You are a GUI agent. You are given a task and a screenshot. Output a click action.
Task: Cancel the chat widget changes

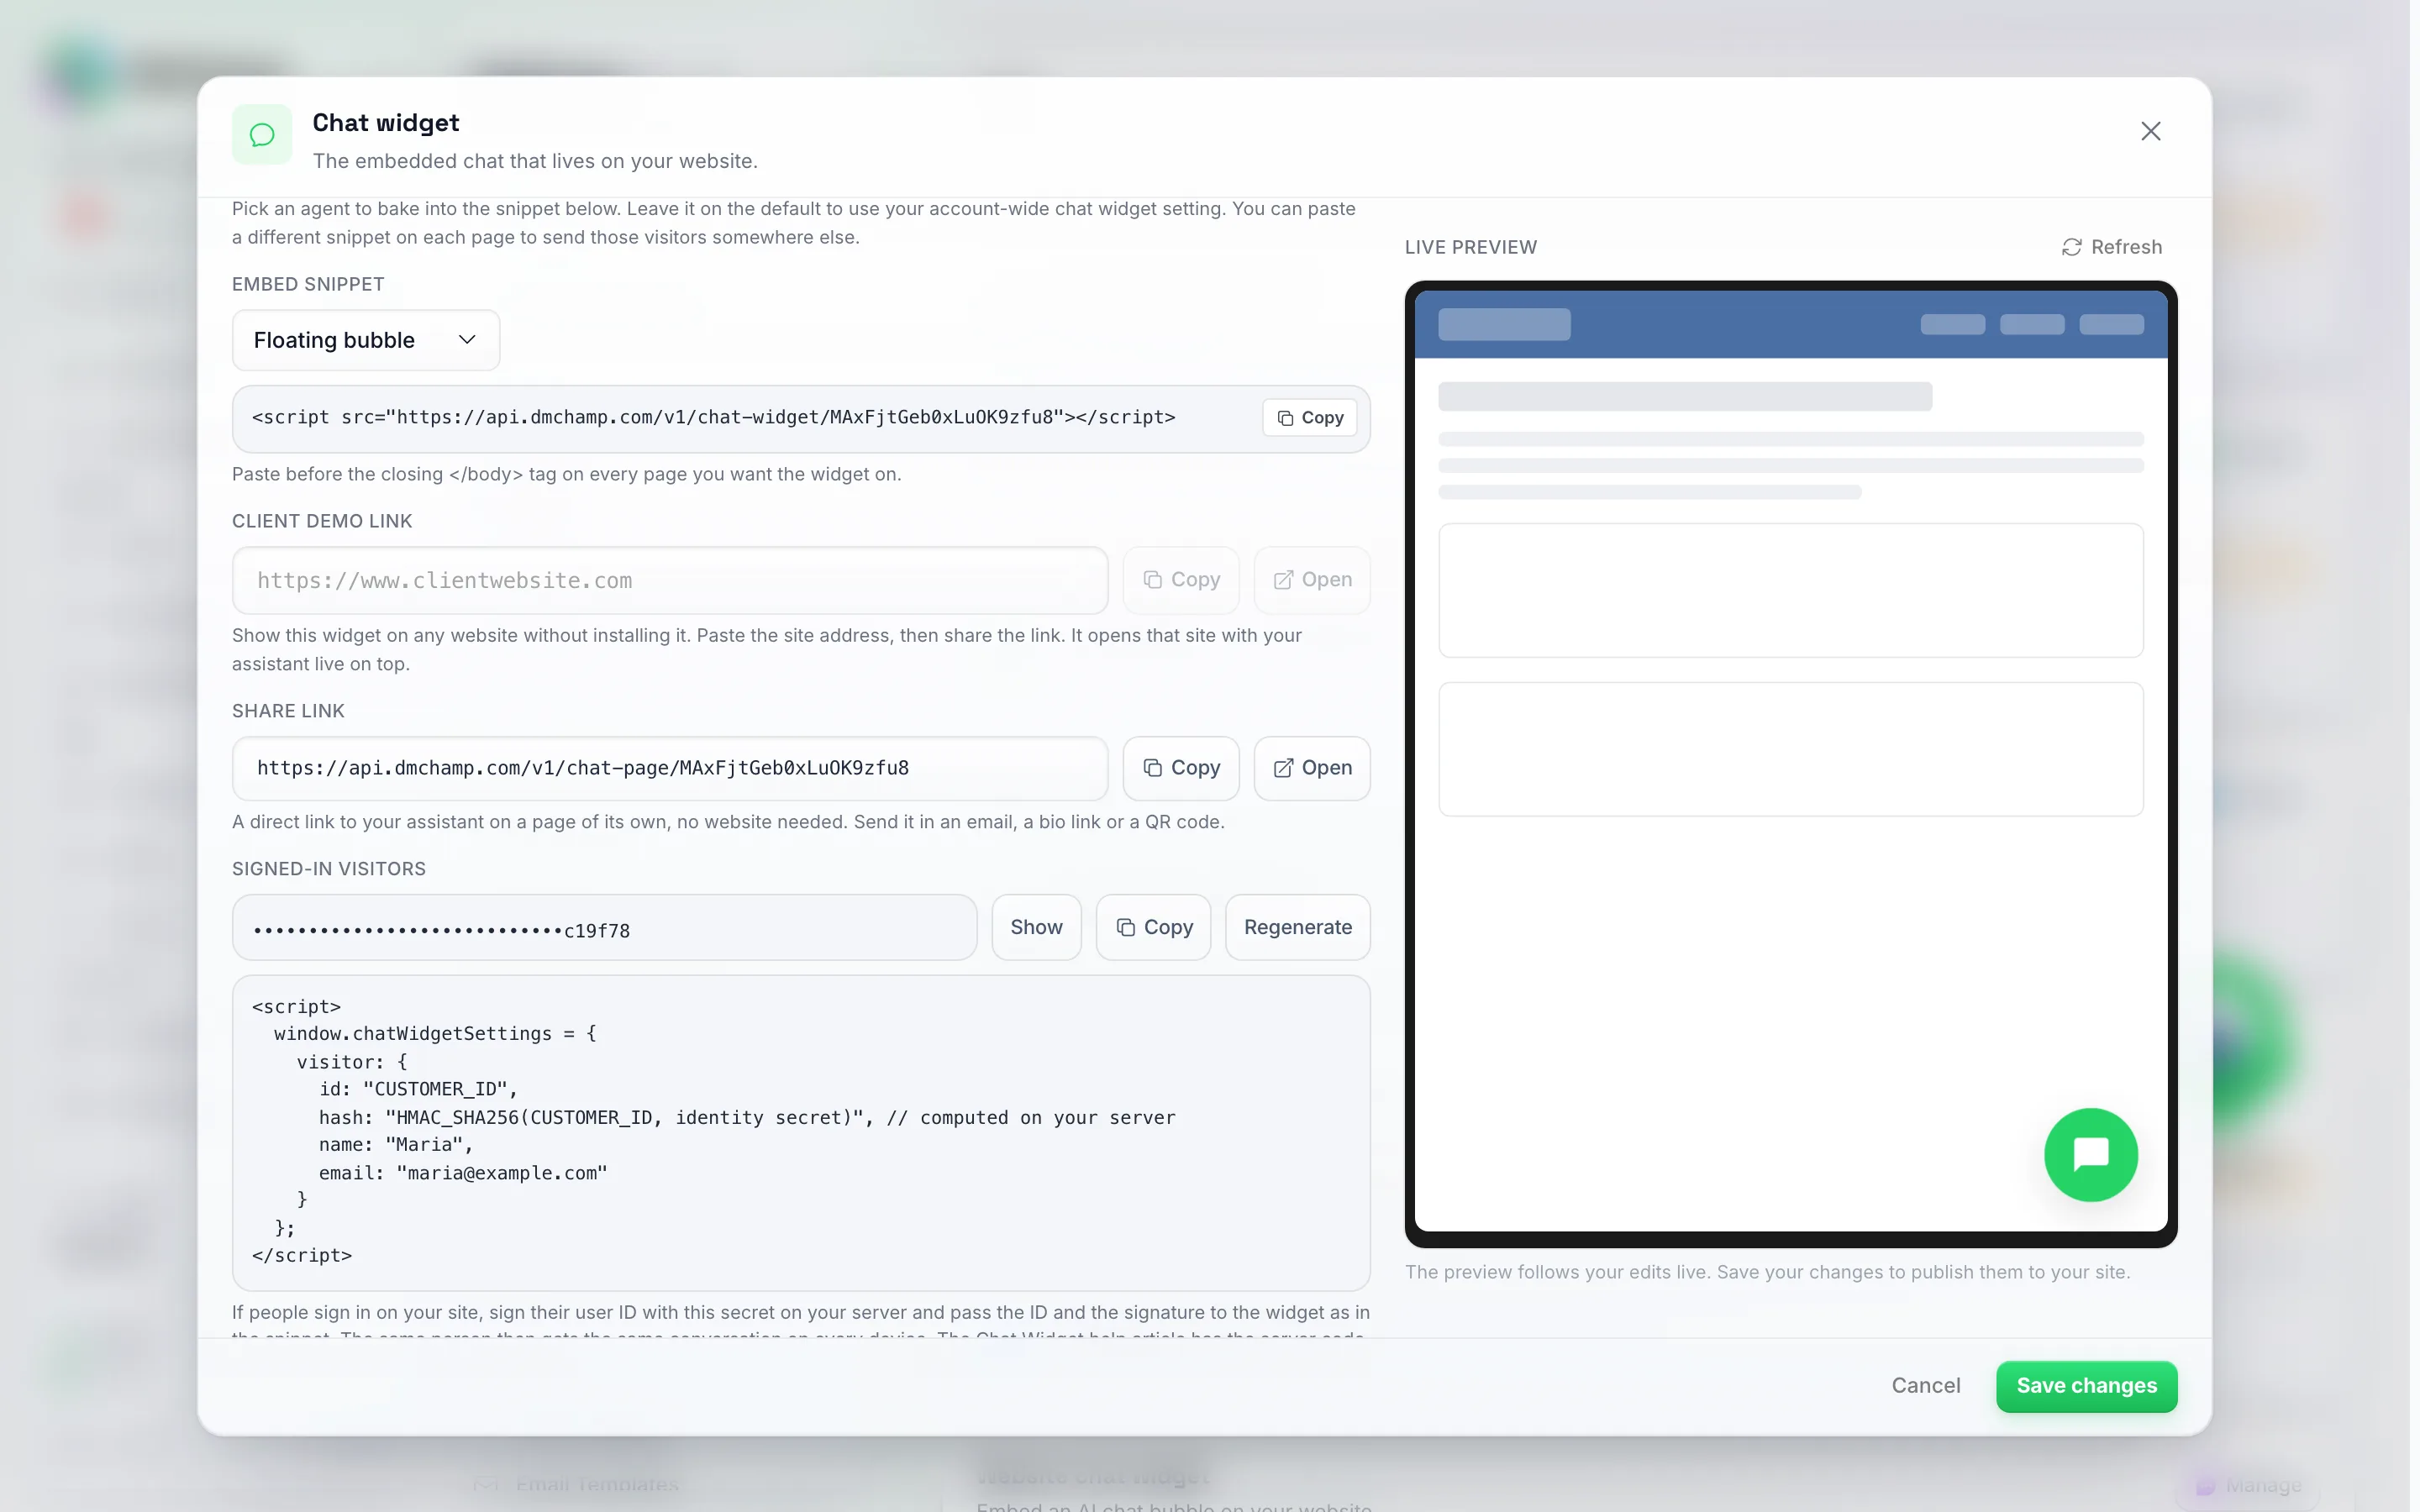(x=1925, y=1386)
